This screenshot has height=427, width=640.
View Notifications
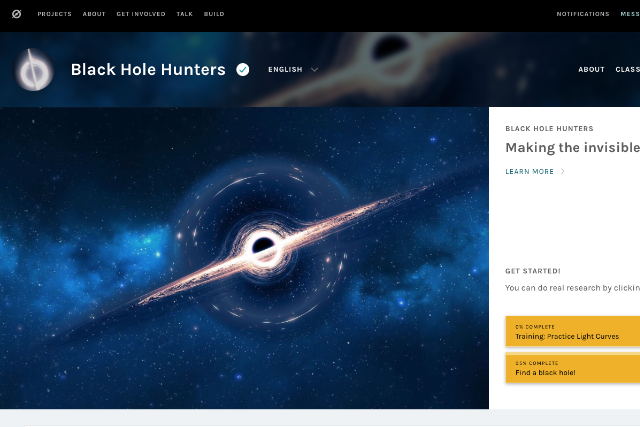point(584,14)
